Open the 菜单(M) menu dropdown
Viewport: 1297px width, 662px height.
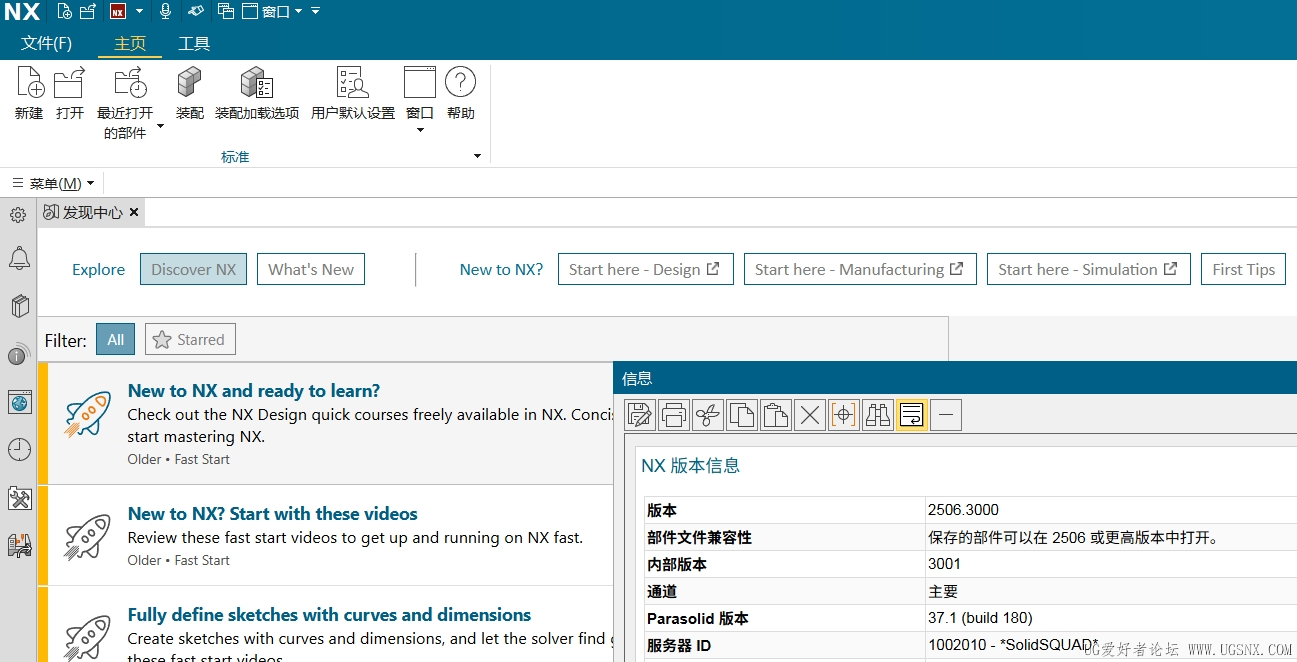pyautogui.click(x=53, y=183)
